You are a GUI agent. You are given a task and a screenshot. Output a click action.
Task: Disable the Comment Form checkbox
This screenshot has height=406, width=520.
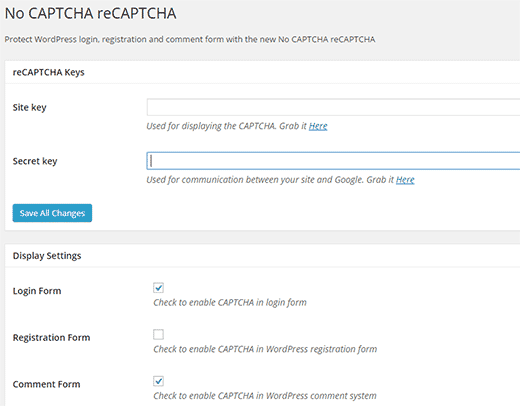coord(158,381)
